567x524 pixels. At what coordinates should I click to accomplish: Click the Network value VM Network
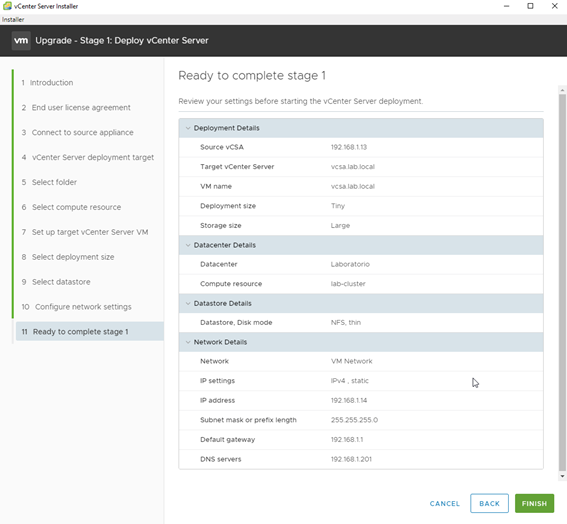click(x=351, y=361)
